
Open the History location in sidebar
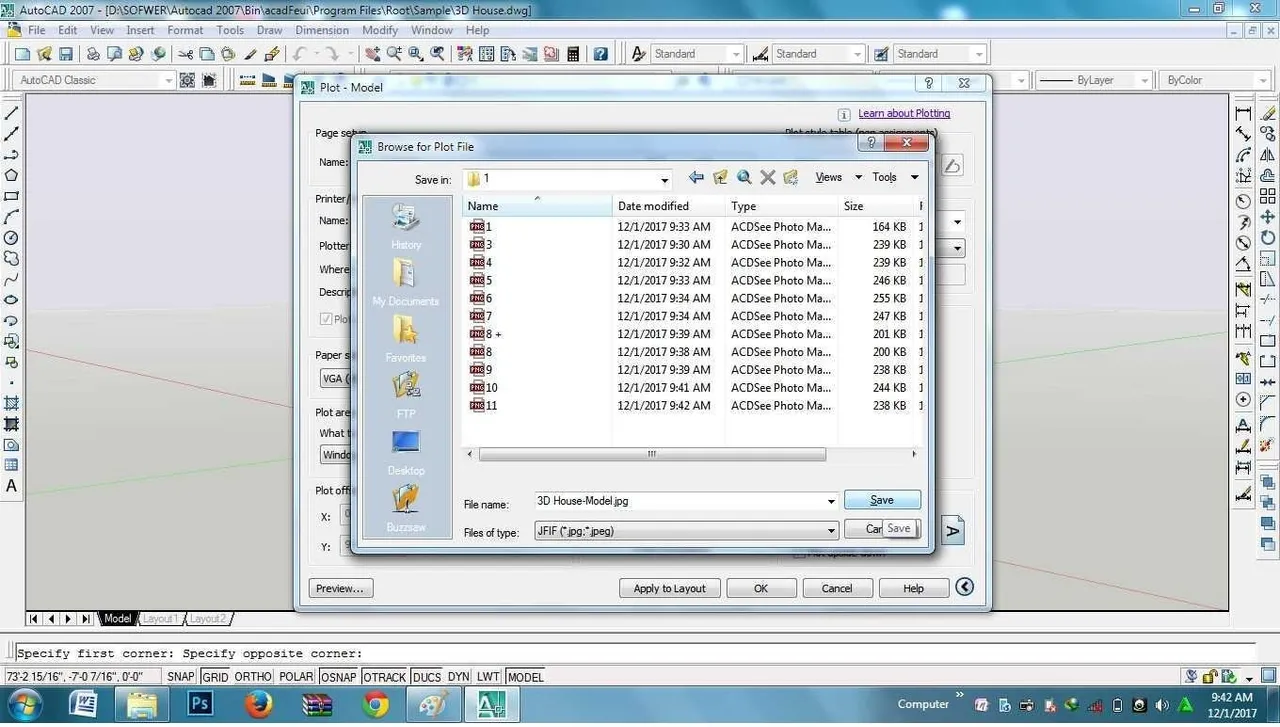406,226
